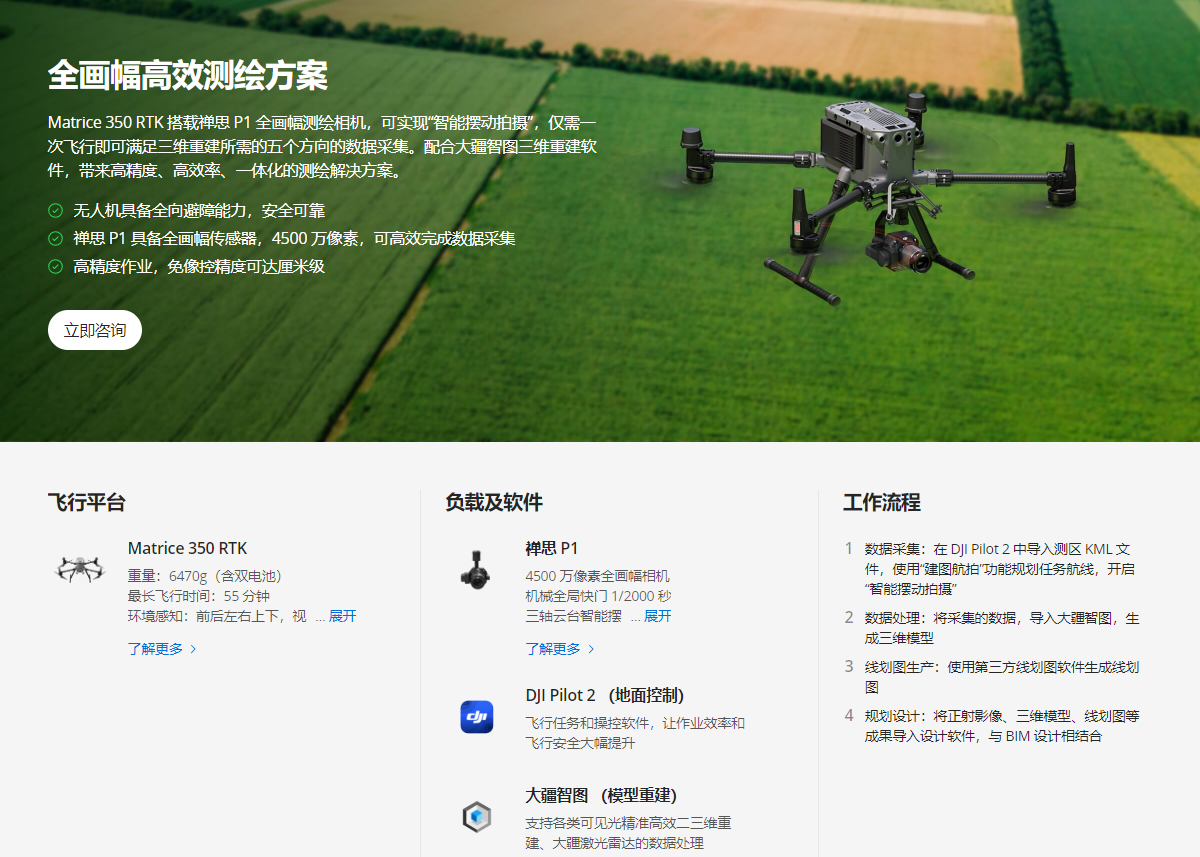Click the 大疆智图 (模型重建) title
The height and width of the screenshot is (857, 1200).
click(x=601, y=795)
